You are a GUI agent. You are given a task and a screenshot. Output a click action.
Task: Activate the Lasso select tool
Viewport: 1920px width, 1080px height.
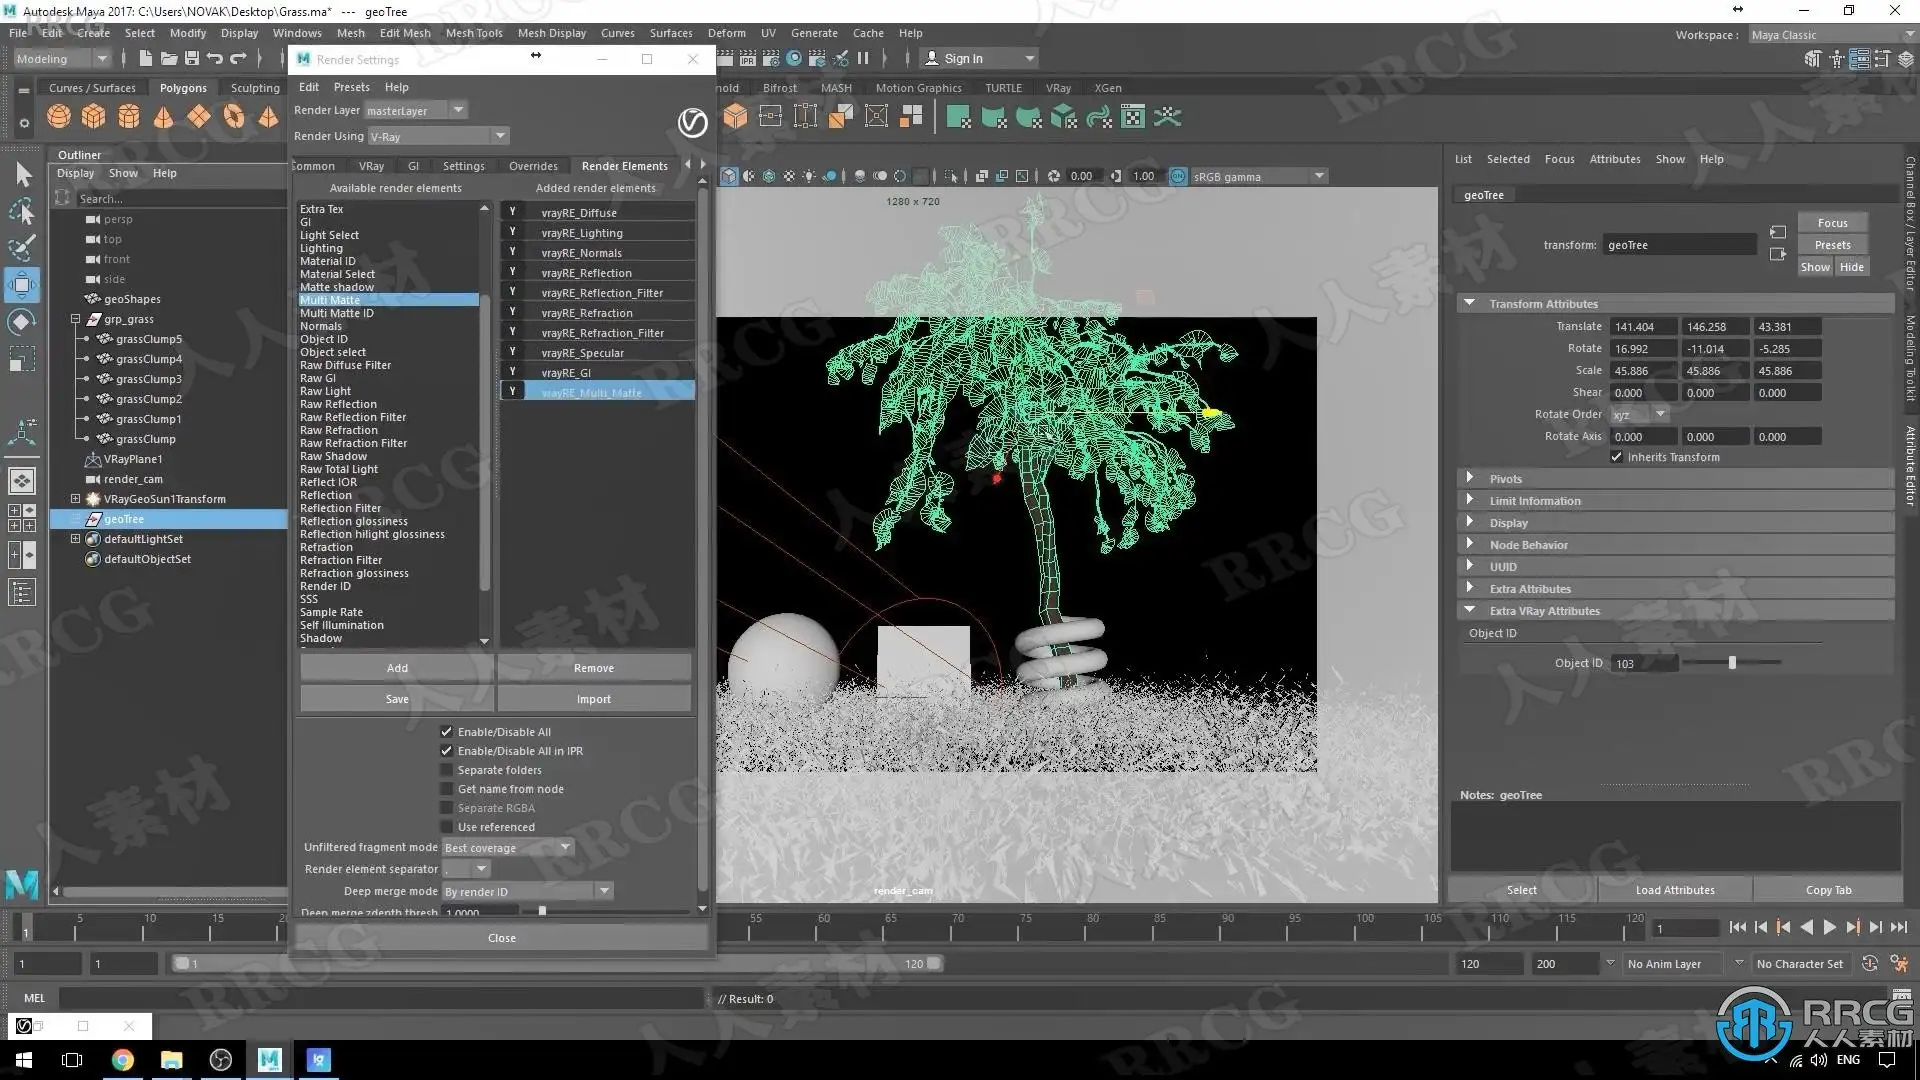tap(23, 211)
